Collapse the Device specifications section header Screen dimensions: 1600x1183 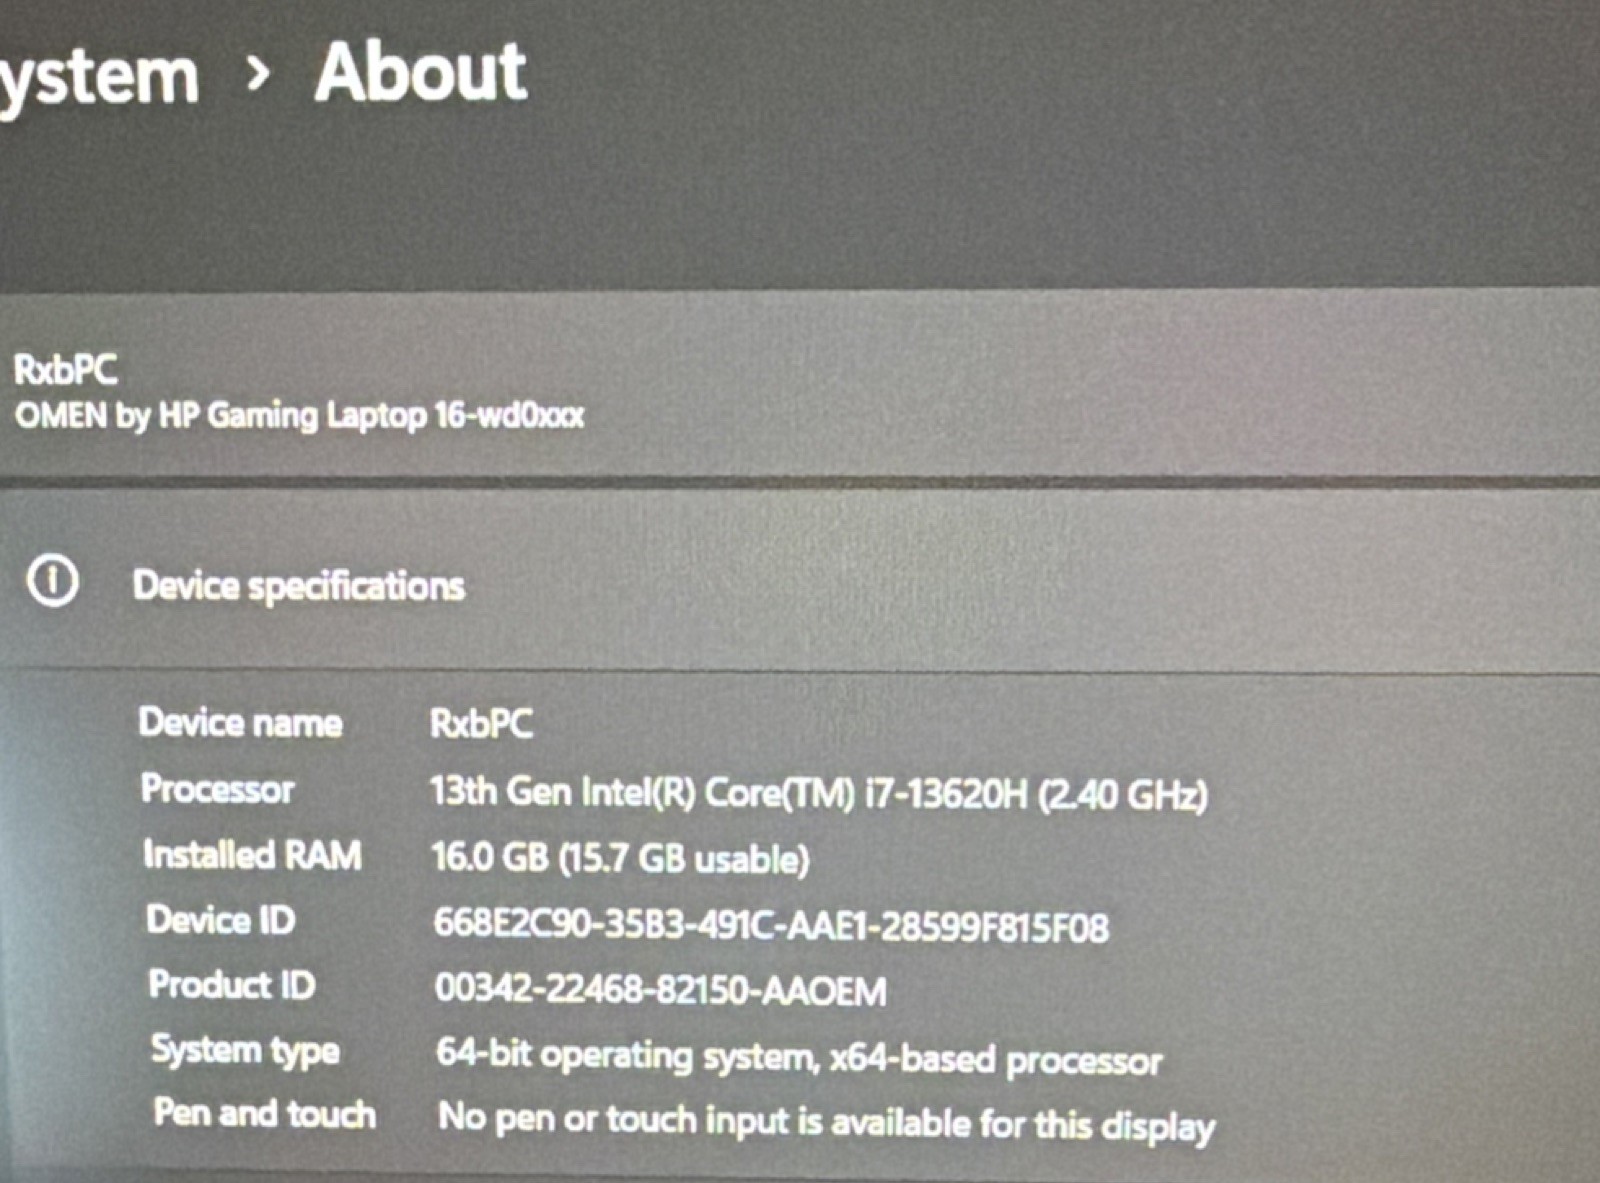(800, 582)
